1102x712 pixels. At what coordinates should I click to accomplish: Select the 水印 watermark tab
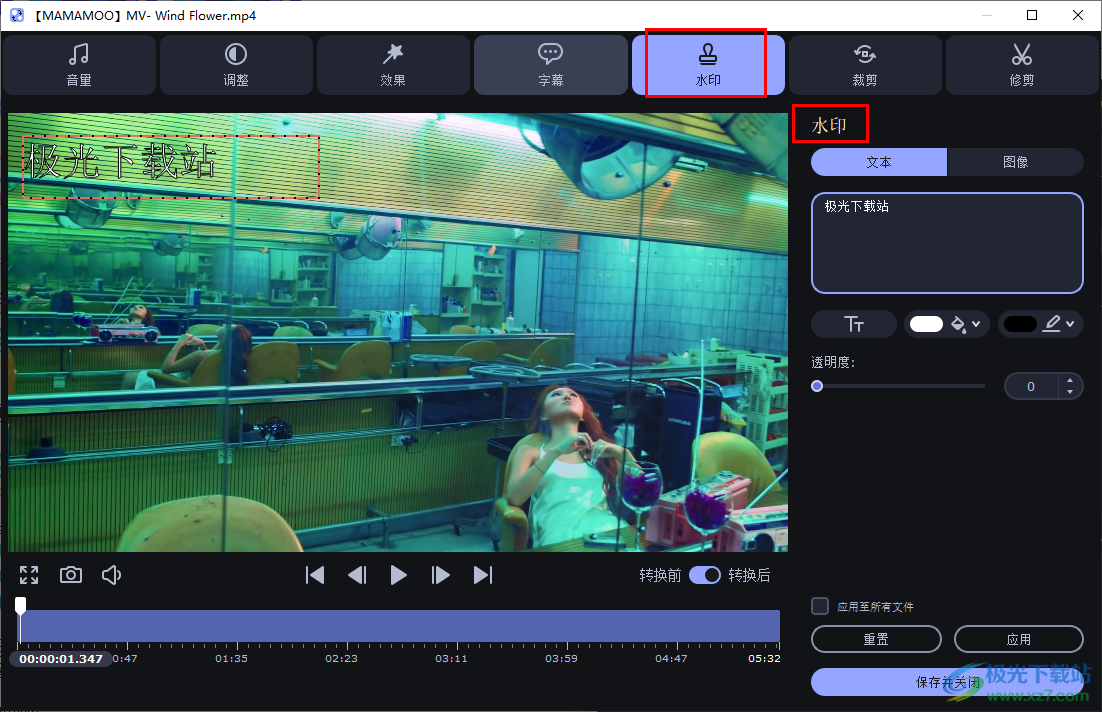pos(708,65)
